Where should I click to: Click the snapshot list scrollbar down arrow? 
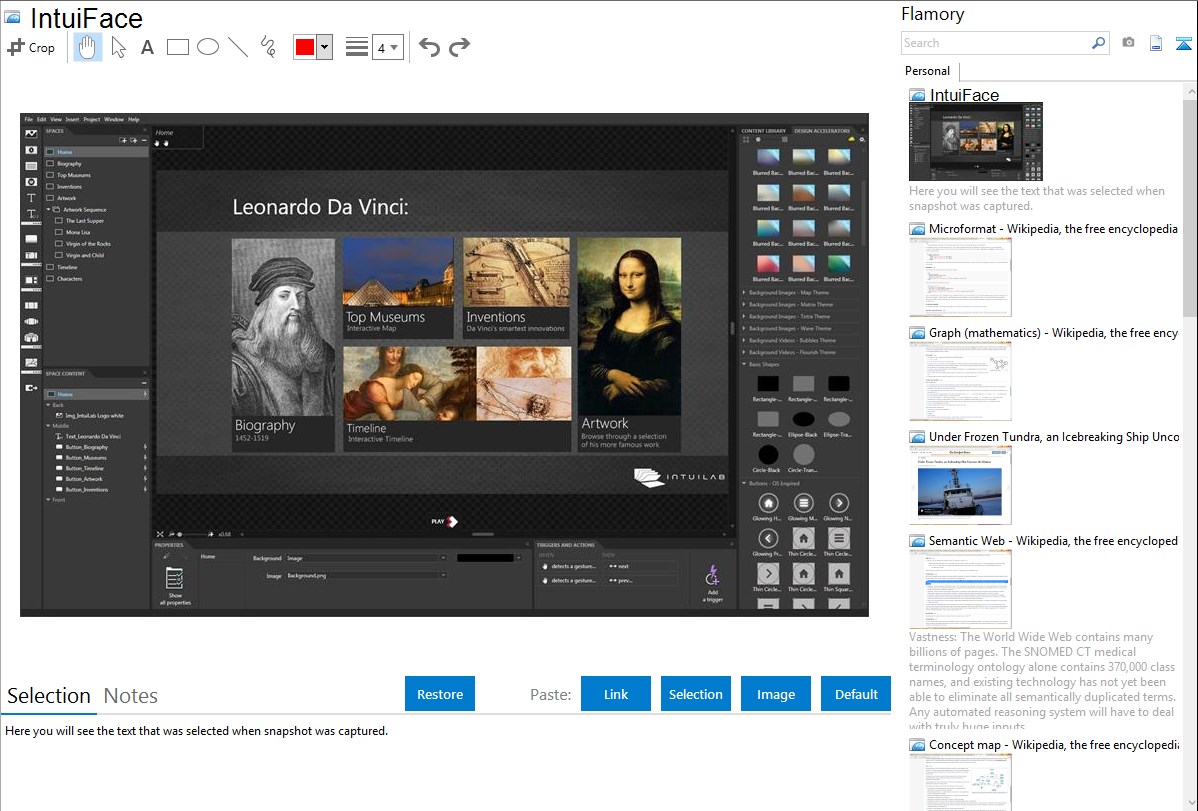tap(1191, 803)
